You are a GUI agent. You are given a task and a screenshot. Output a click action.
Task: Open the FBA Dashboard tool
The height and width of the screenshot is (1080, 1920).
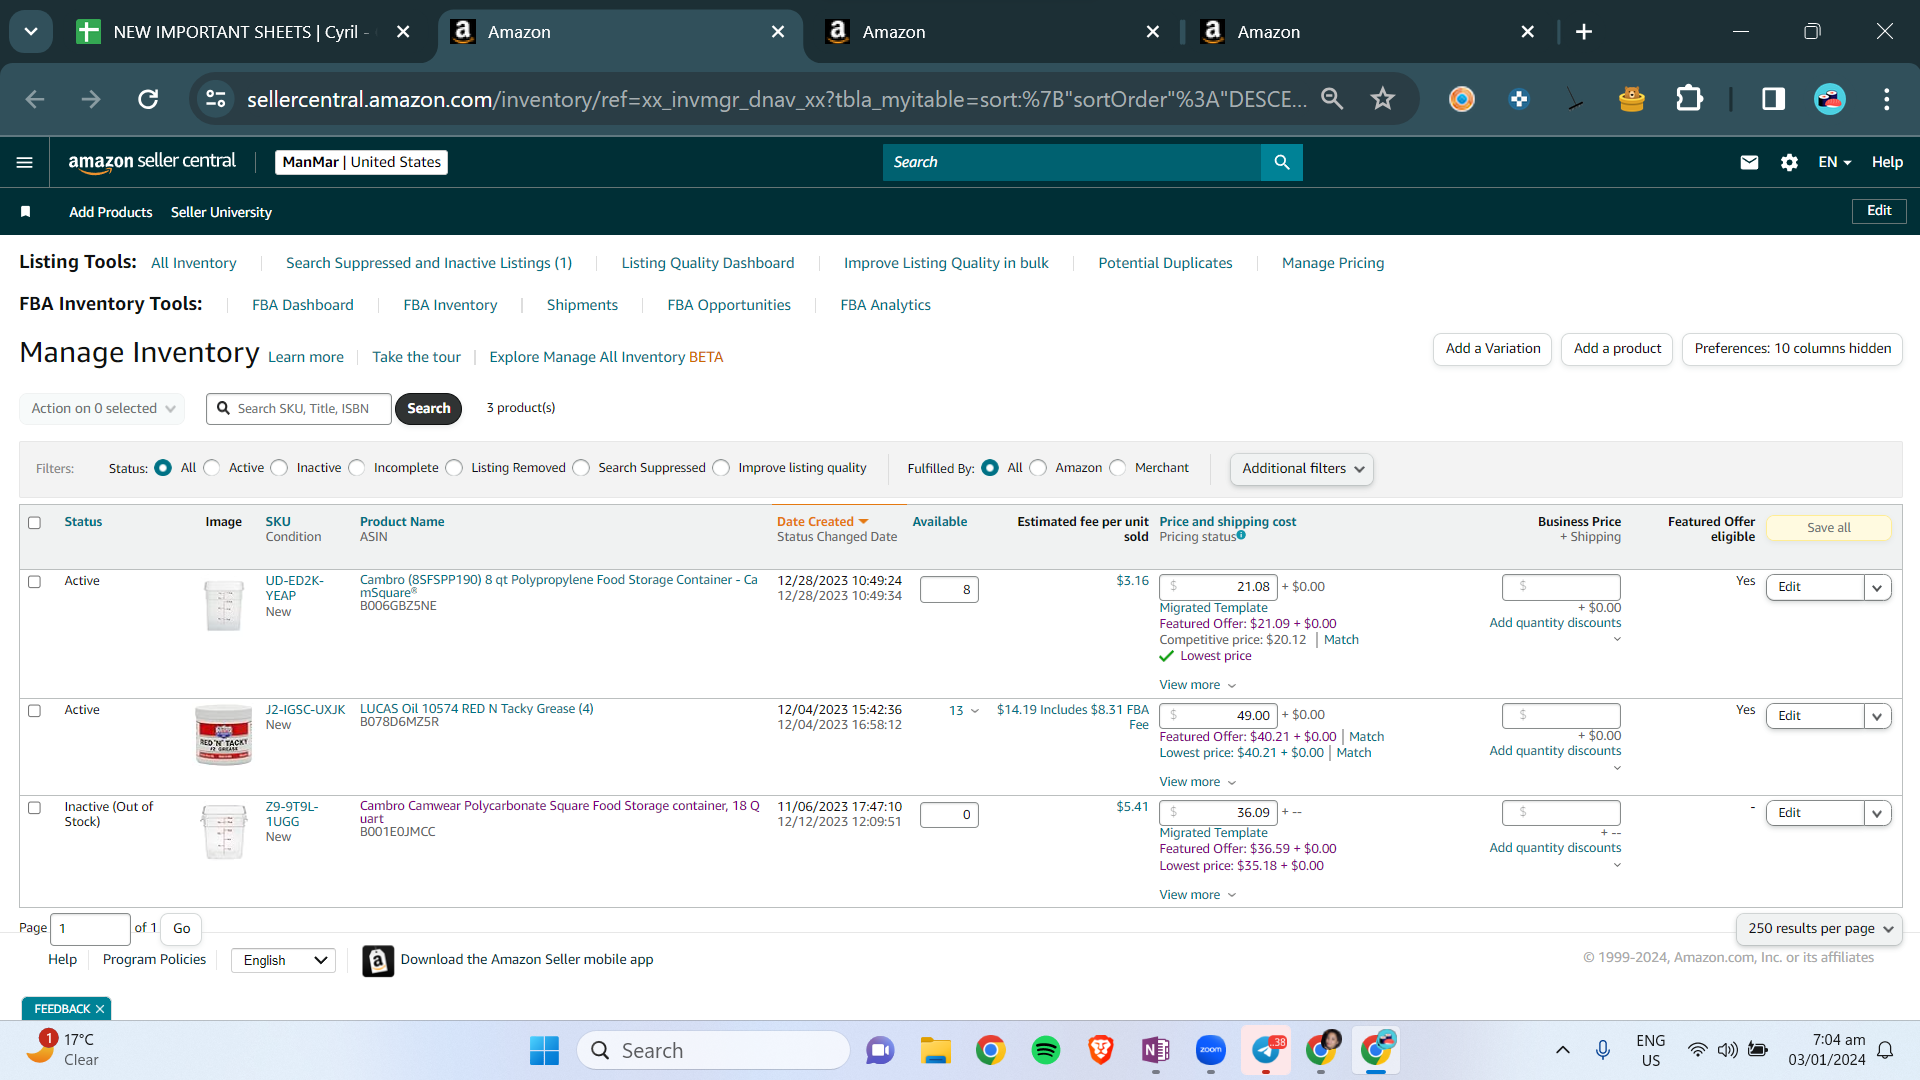[x=303, y=305]
